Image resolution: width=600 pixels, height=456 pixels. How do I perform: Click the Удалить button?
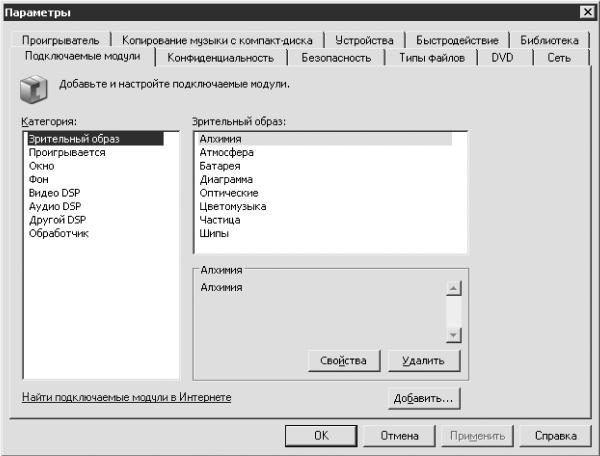click(x=423, y=360)
